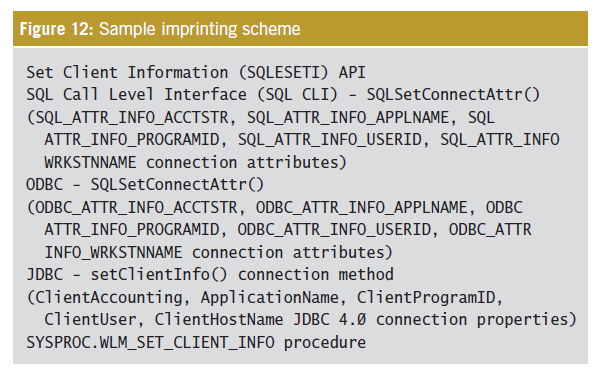Screen dimensions: 606x377
Task: Click the SQL_ATTR_INFO_USERID attribute
Action: click(x=330, y=140)
